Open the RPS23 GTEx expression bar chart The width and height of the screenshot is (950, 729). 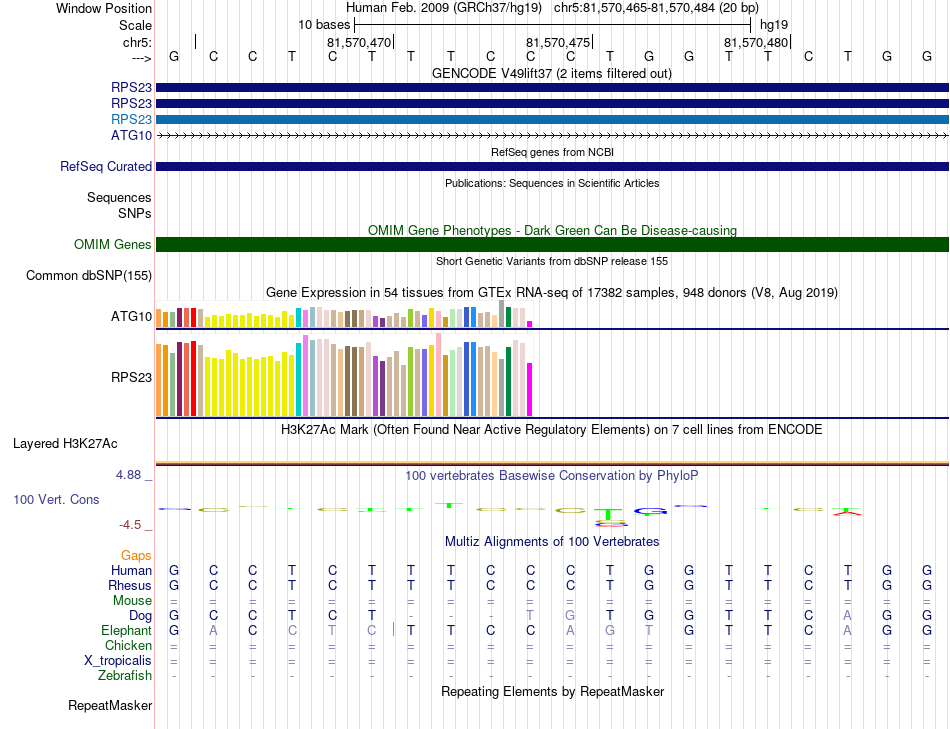tap(344, 374)
